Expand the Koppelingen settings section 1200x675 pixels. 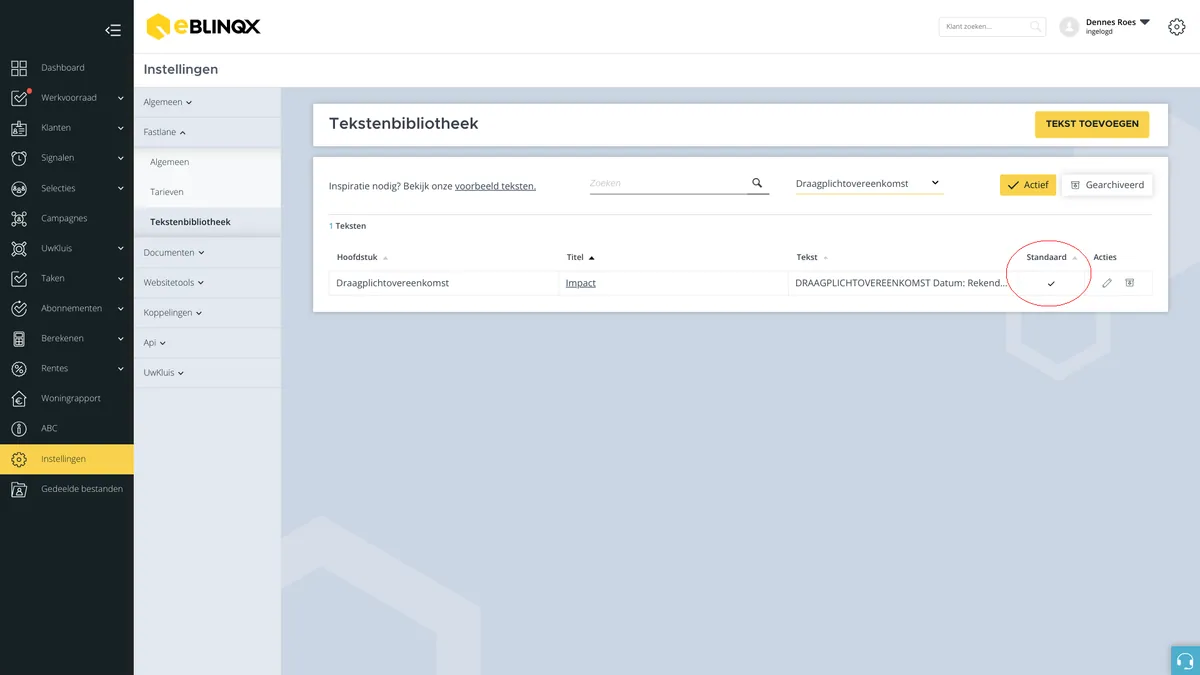tap(173, 313)
